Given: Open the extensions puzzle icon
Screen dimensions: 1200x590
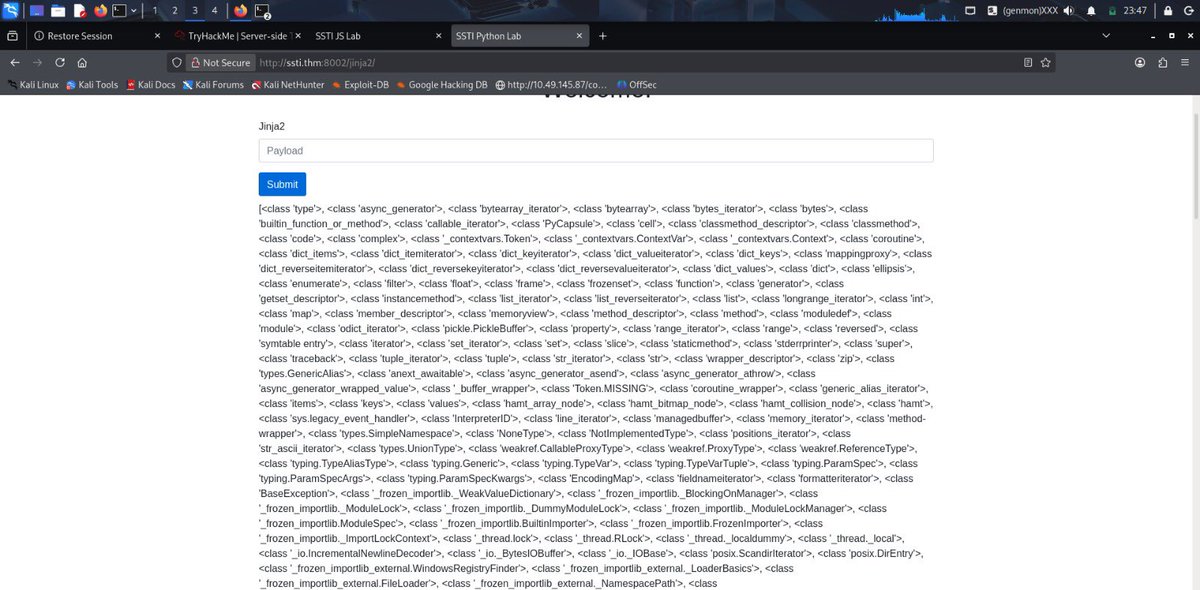Looking at the screenshot, I should 1162,62.
